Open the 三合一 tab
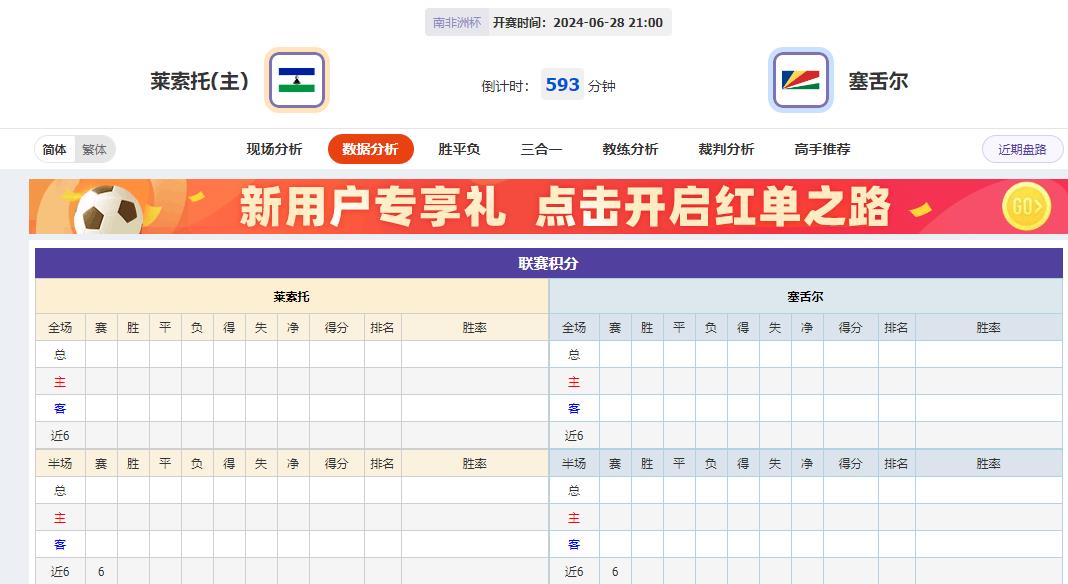Image resolution: width=1068 pixels, height=584 pixels. [x=540, y=147]
